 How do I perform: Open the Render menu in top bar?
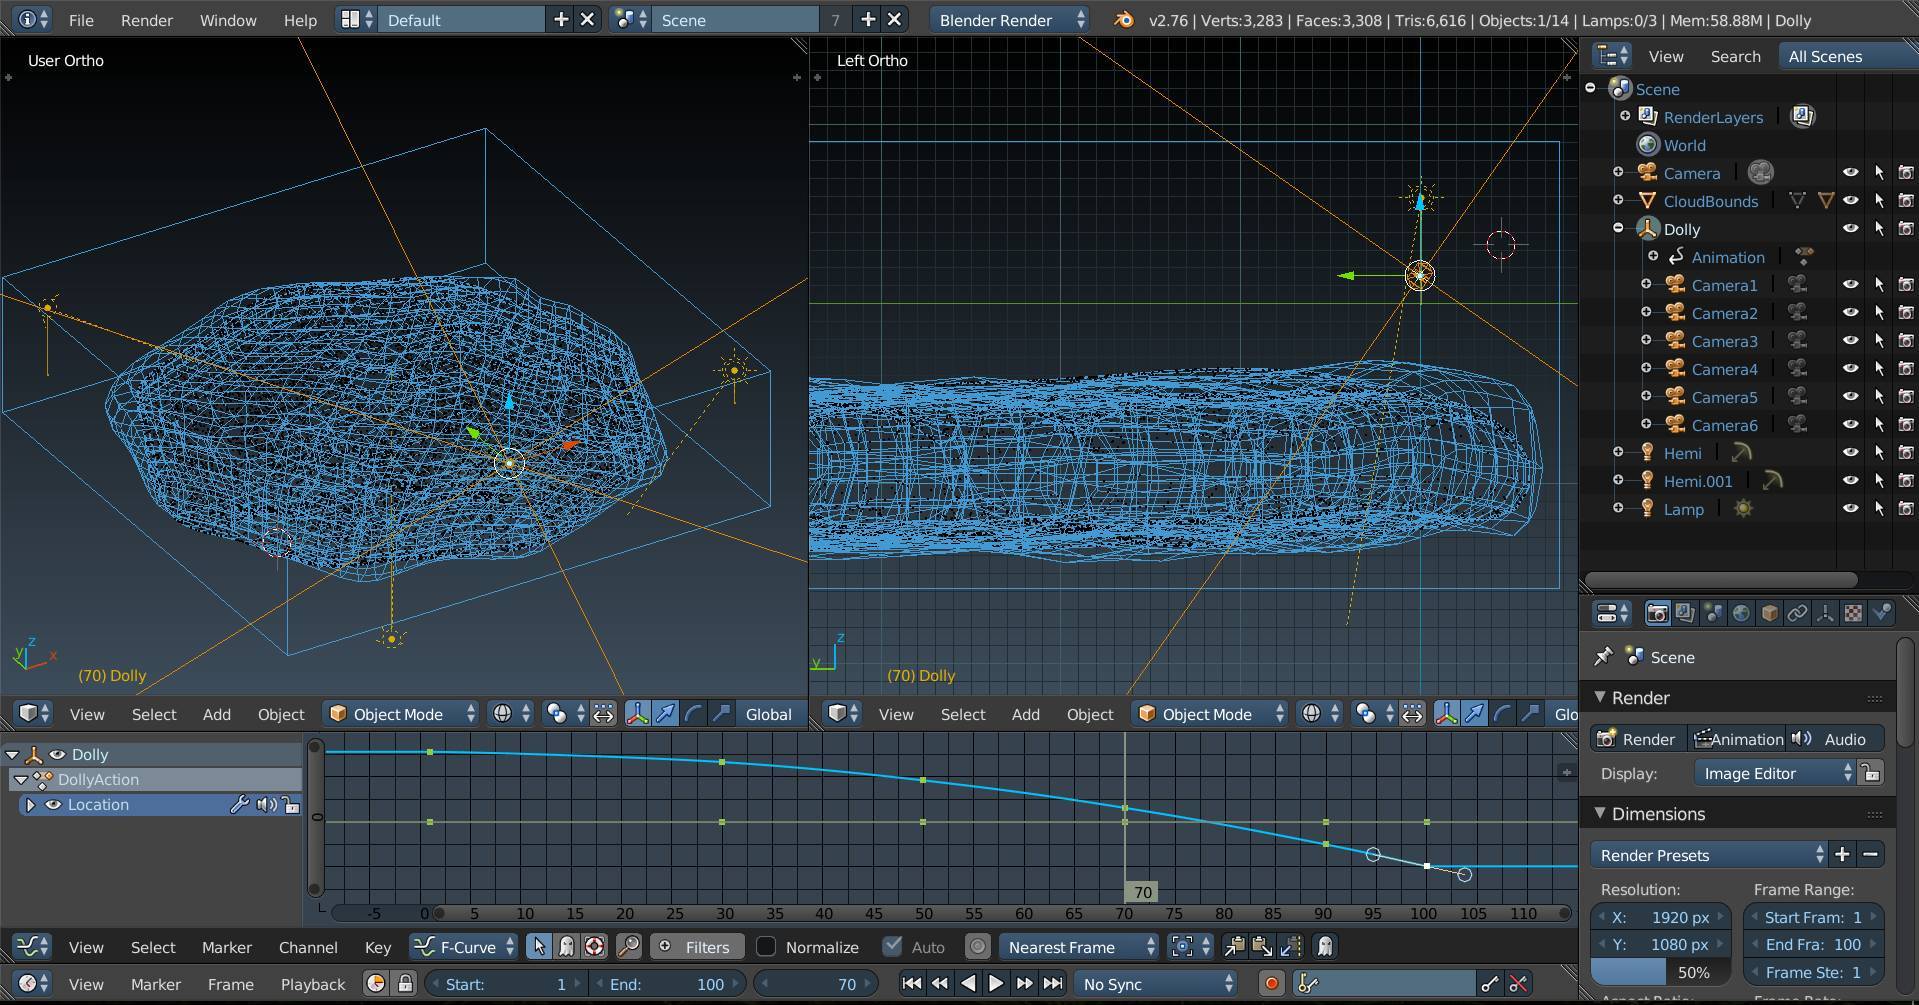(146, 20)
